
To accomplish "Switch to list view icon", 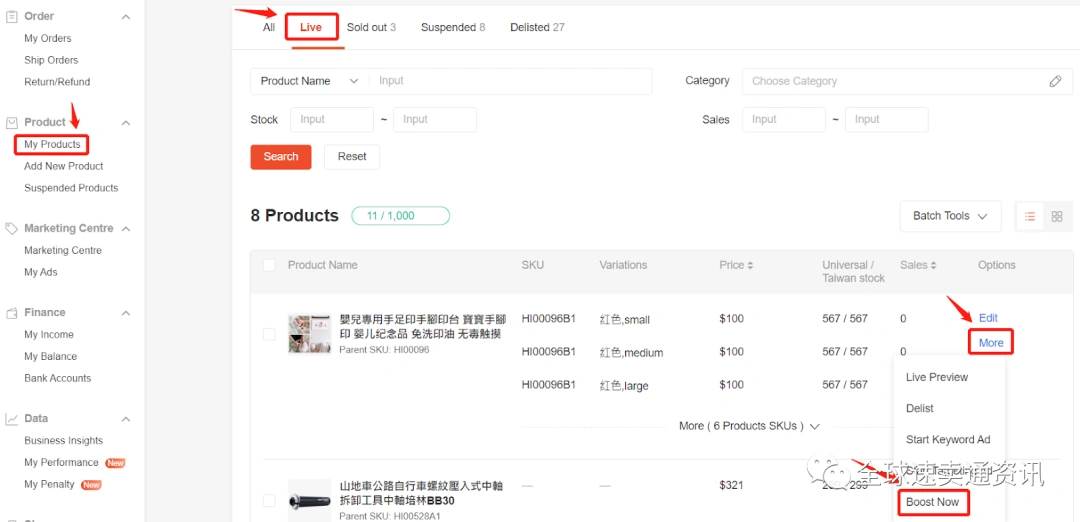I will tap(1030, 216).
